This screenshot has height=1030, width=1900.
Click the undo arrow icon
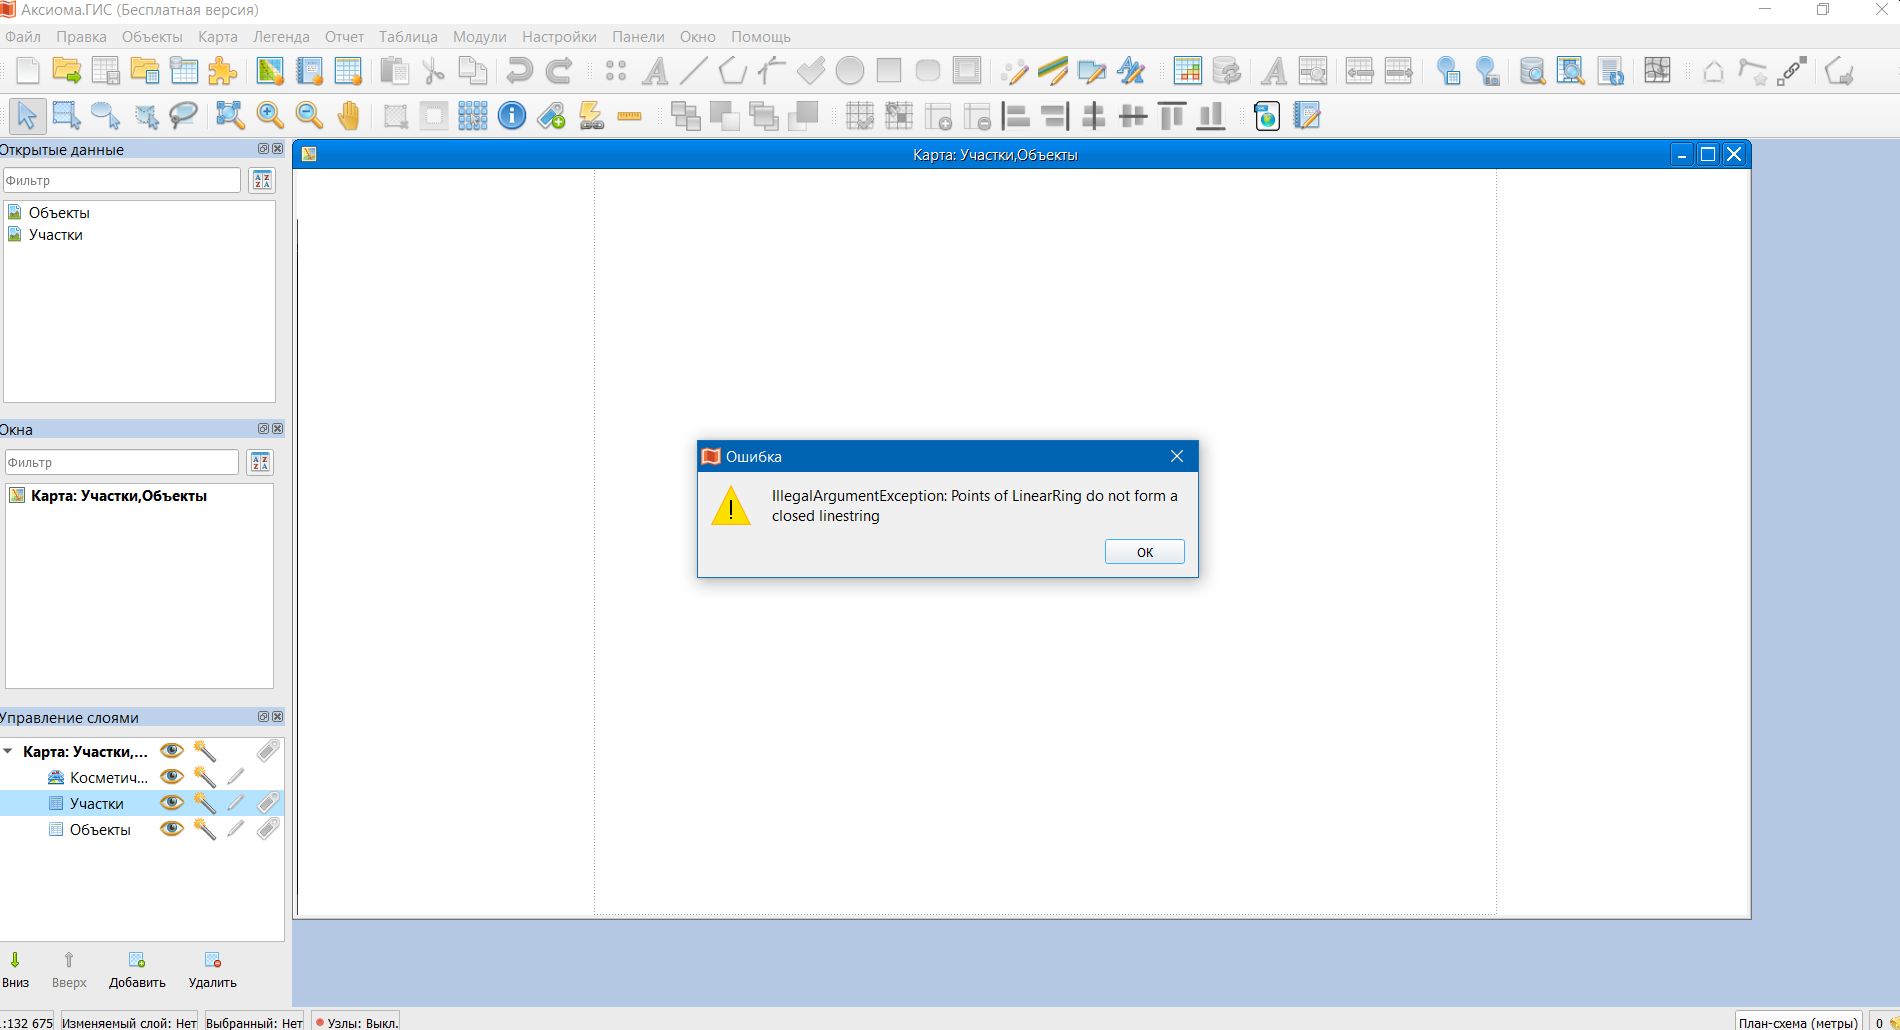pyautogui.click(x=519, y=71)
